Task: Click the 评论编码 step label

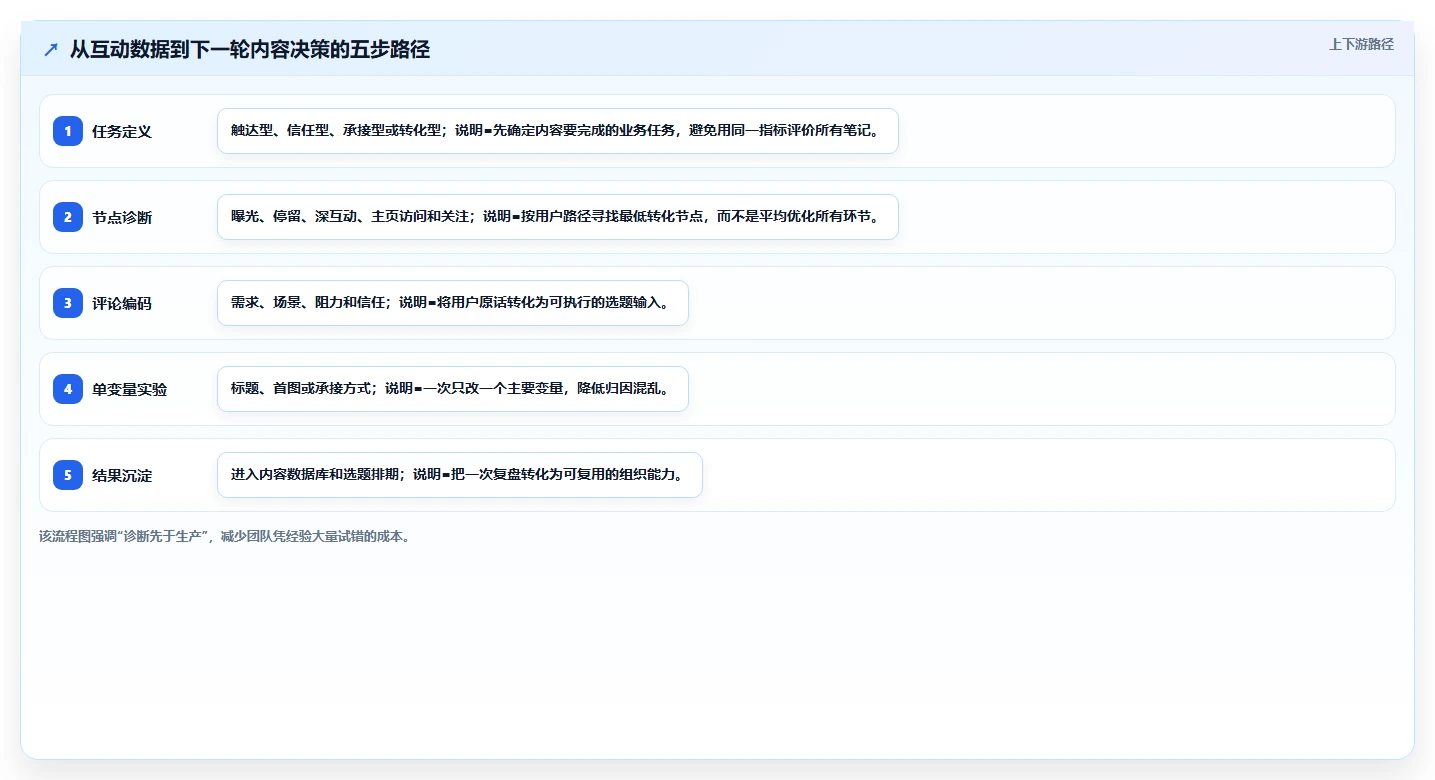Action: (122, 304)
